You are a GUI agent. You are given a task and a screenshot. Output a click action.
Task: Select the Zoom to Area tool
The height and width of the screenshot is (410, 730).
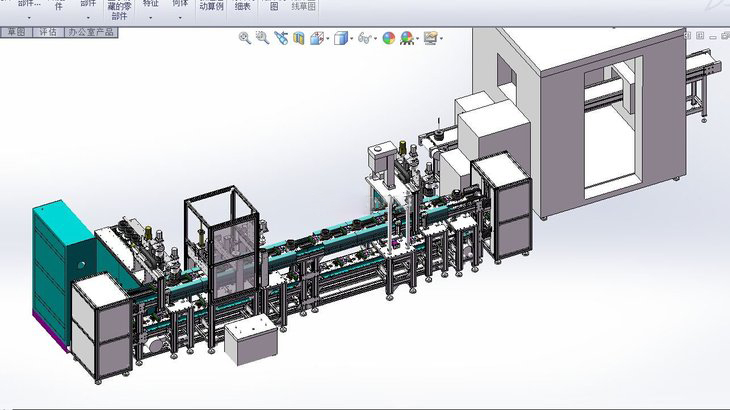[x=262, y=38]
